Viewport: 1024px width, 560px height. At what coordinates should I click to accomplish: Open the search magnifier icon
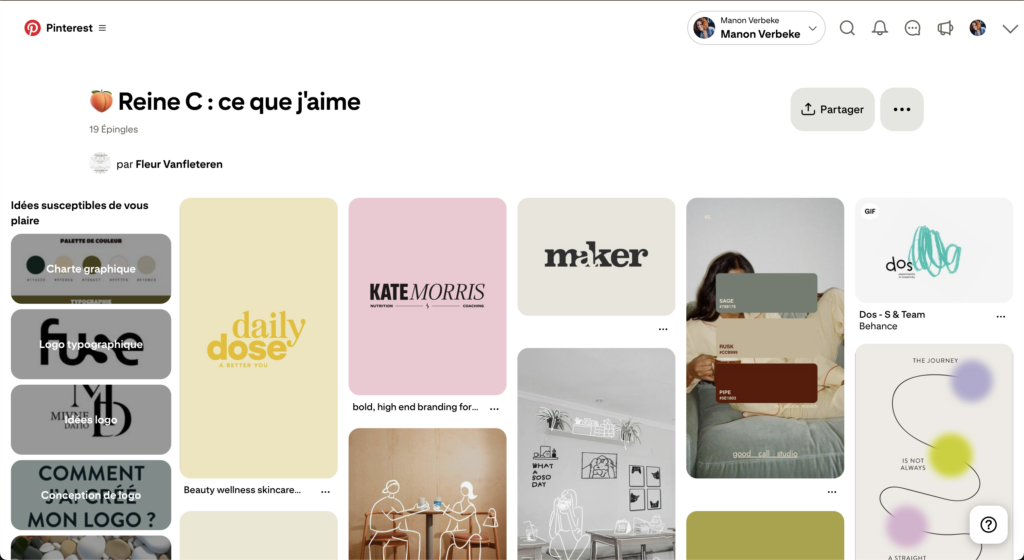[847, 28]
